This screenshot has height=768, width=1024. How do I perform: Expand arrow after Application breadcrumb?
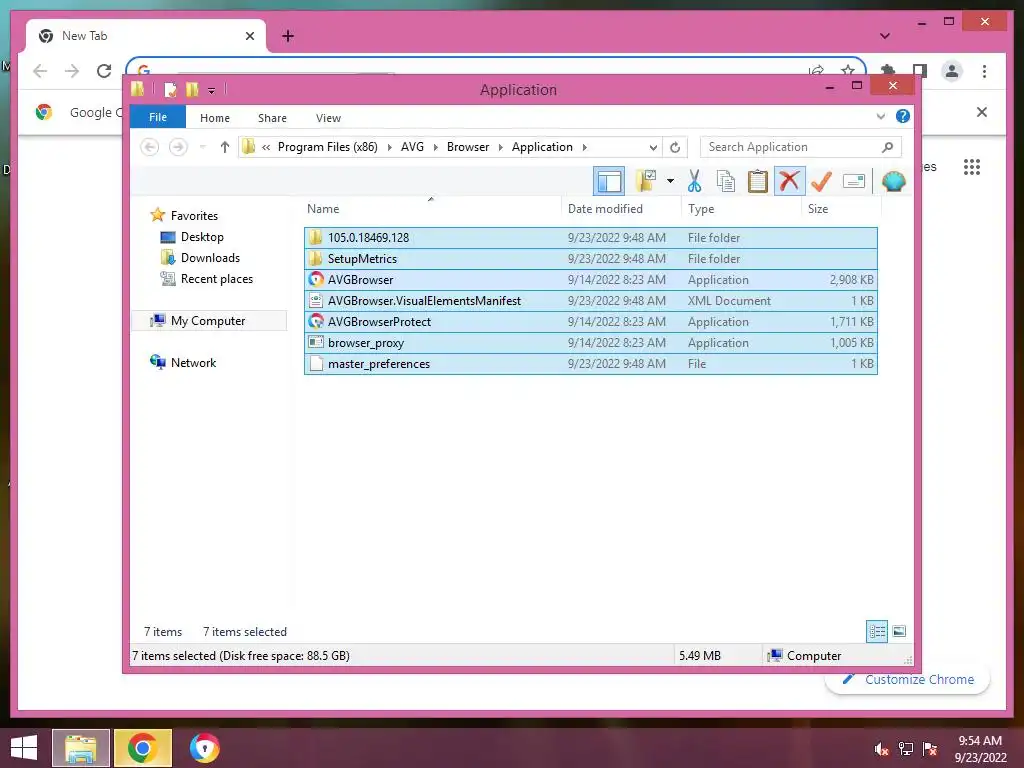point(584,147)
